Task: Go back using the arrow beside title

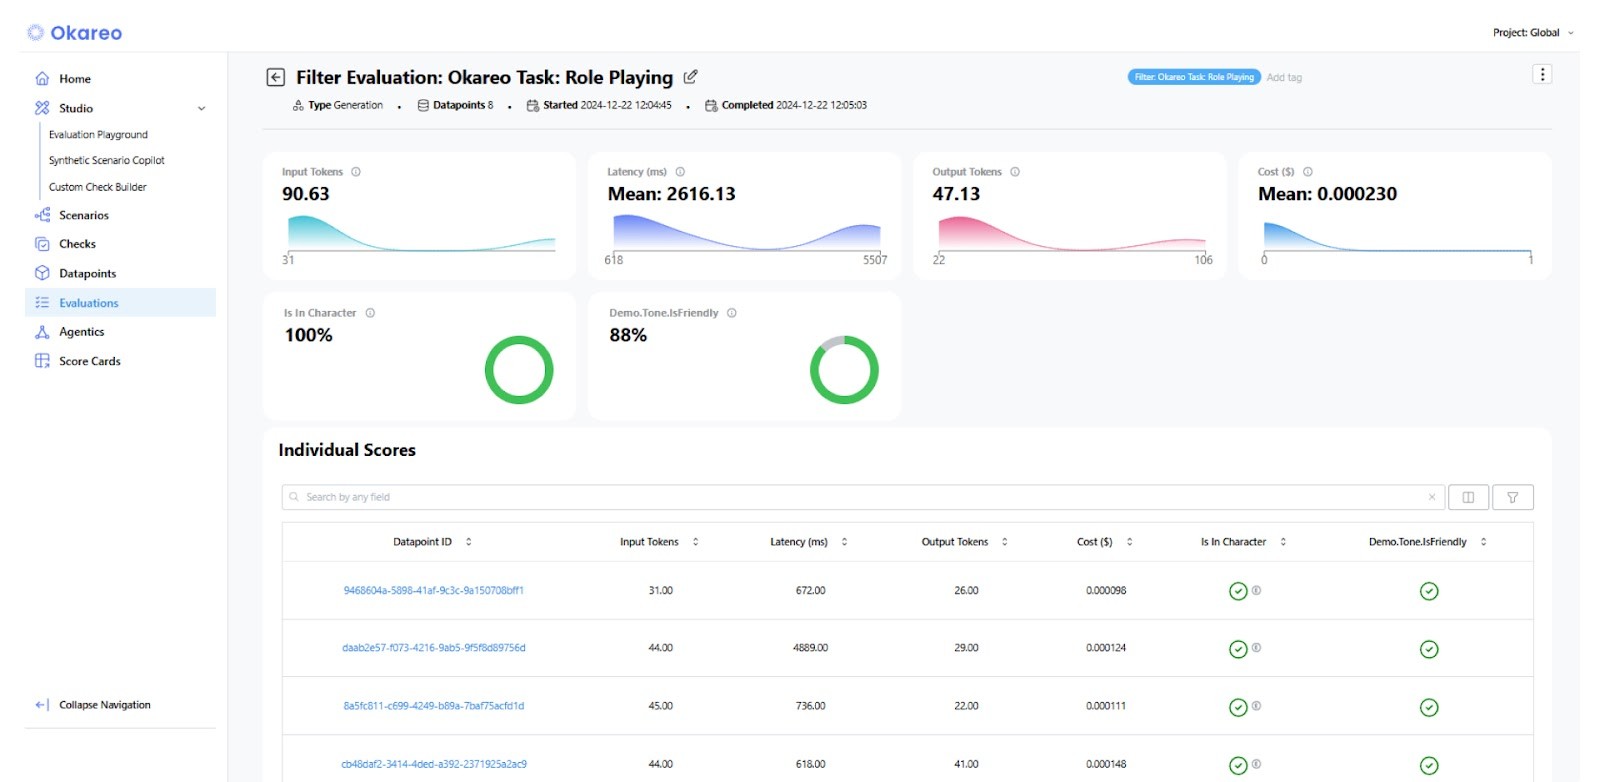Action: 276,77
